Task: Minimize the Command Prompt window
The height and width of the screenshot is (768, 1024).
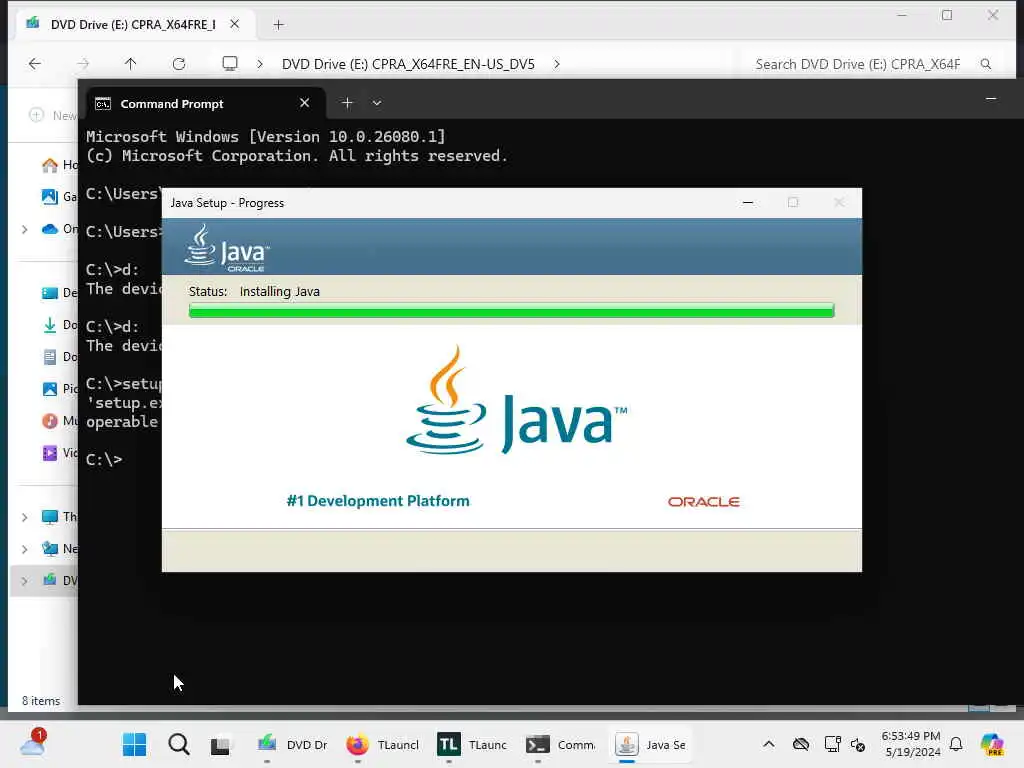Action: tap(991, 99)
